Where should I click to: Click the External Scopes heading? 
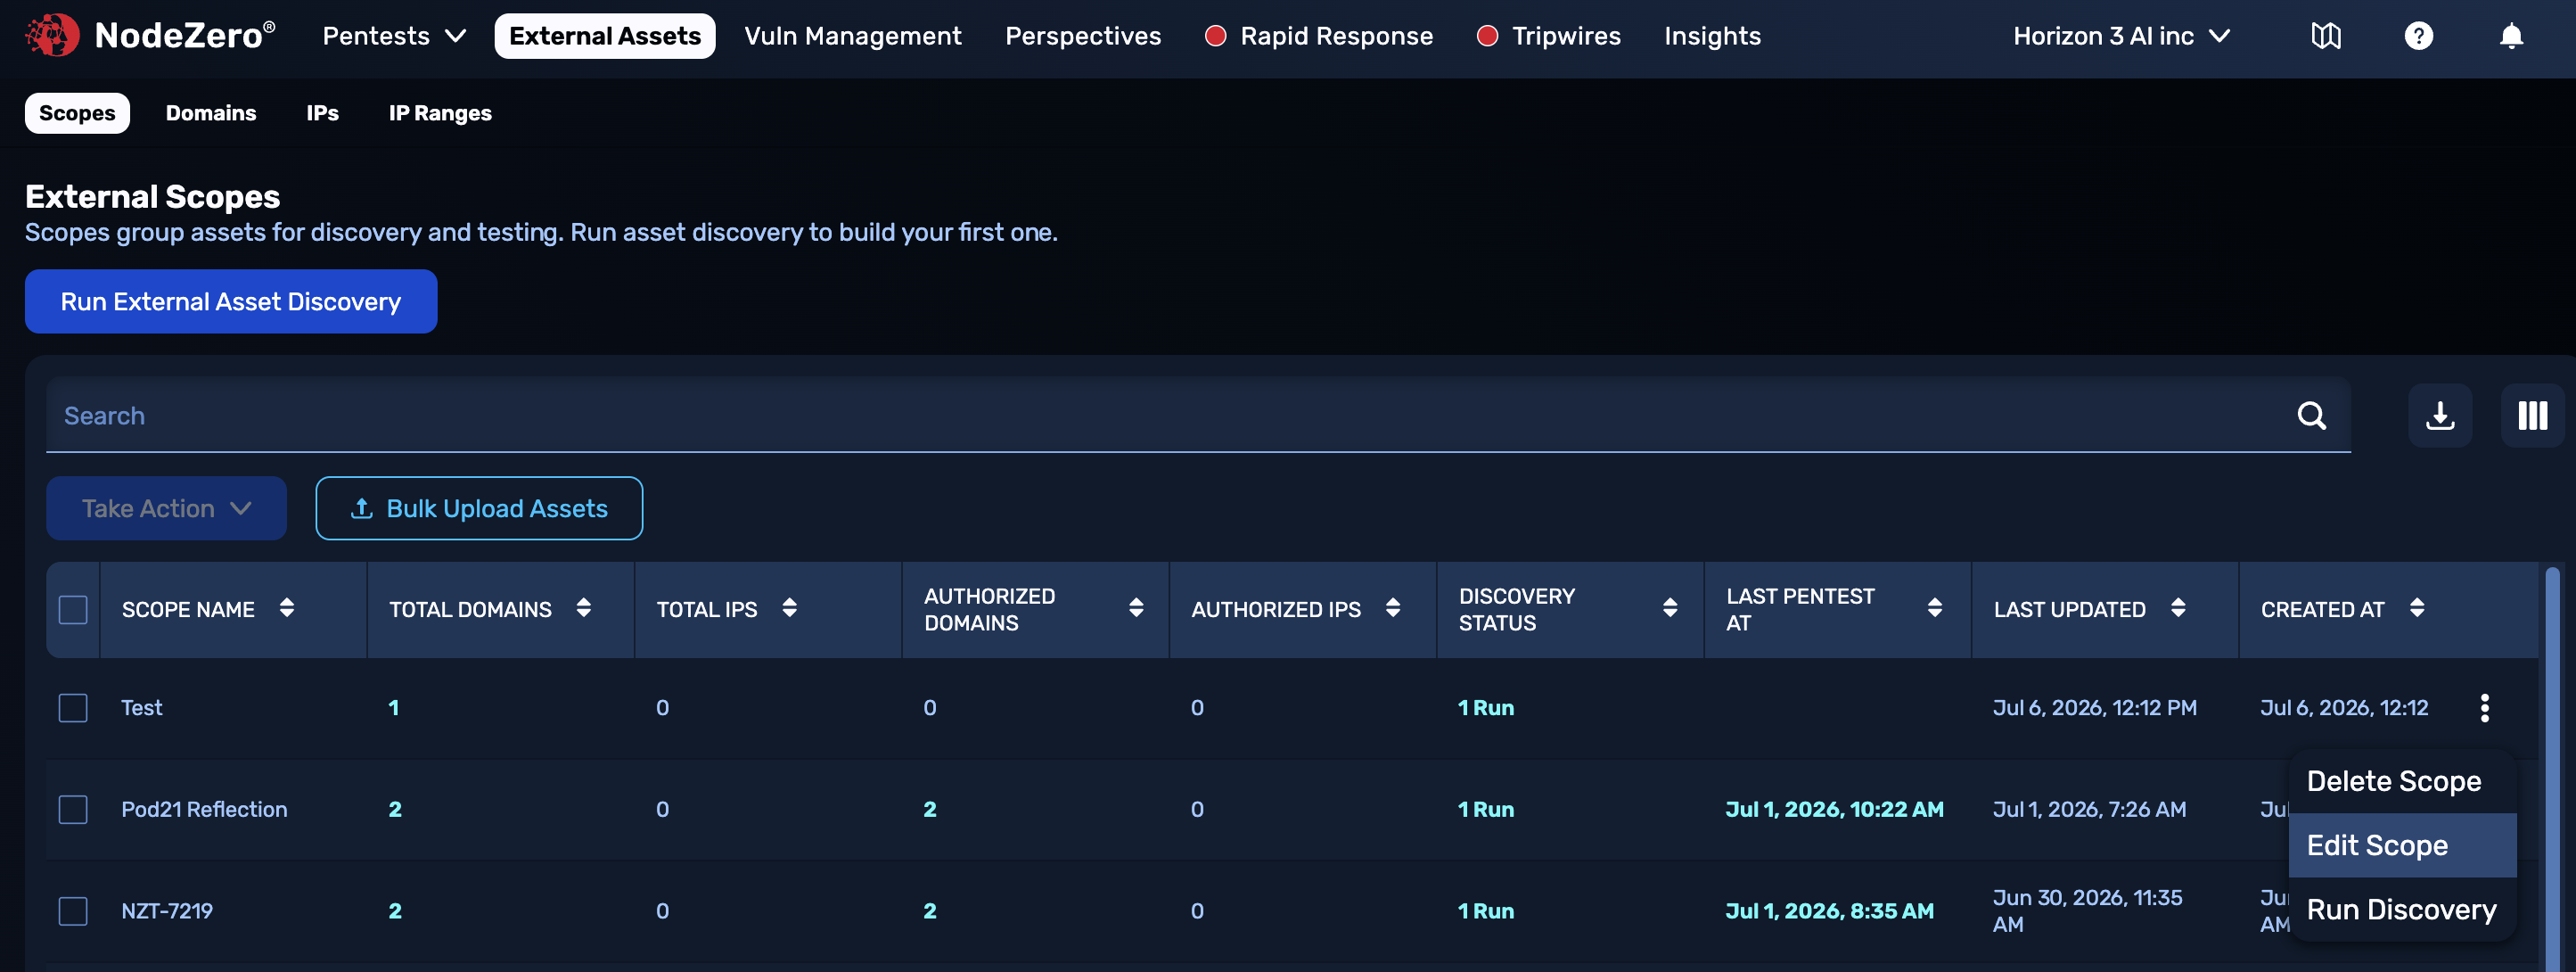(152, 196)
